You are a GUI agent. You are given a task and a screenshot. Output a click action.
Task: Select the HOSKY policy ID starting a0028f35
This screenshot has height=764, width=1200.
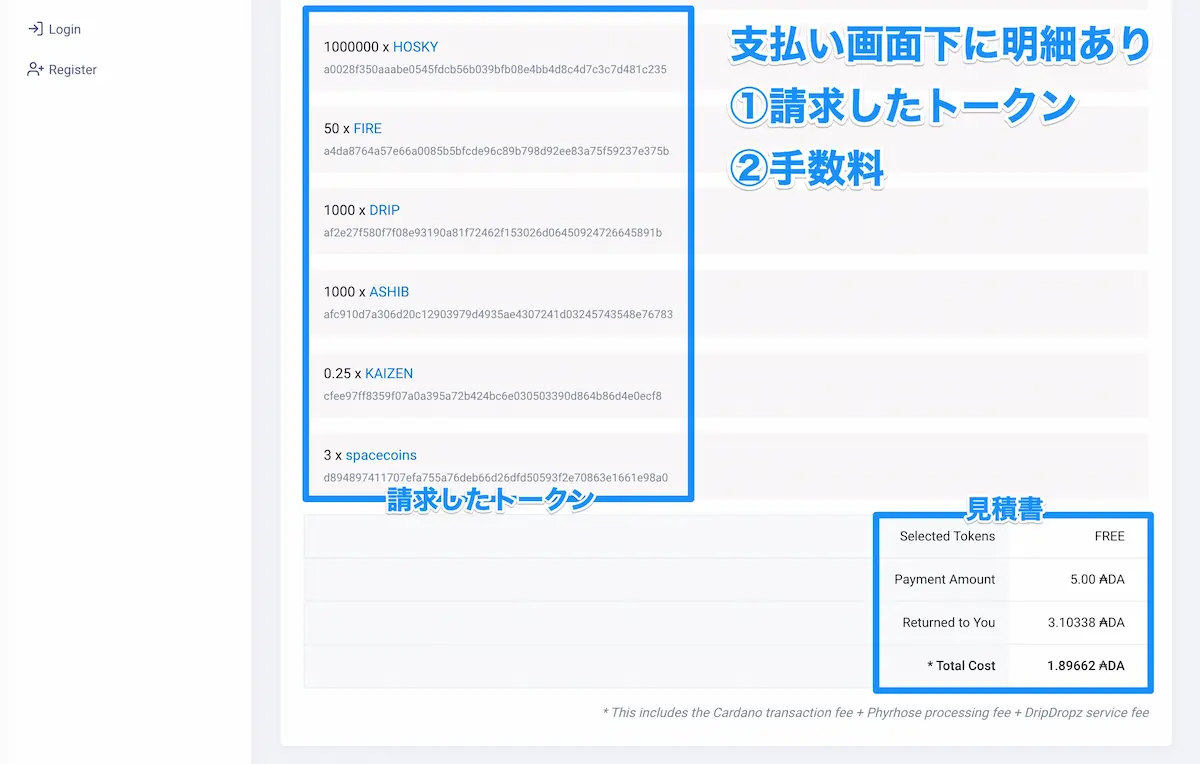(495, 70)
